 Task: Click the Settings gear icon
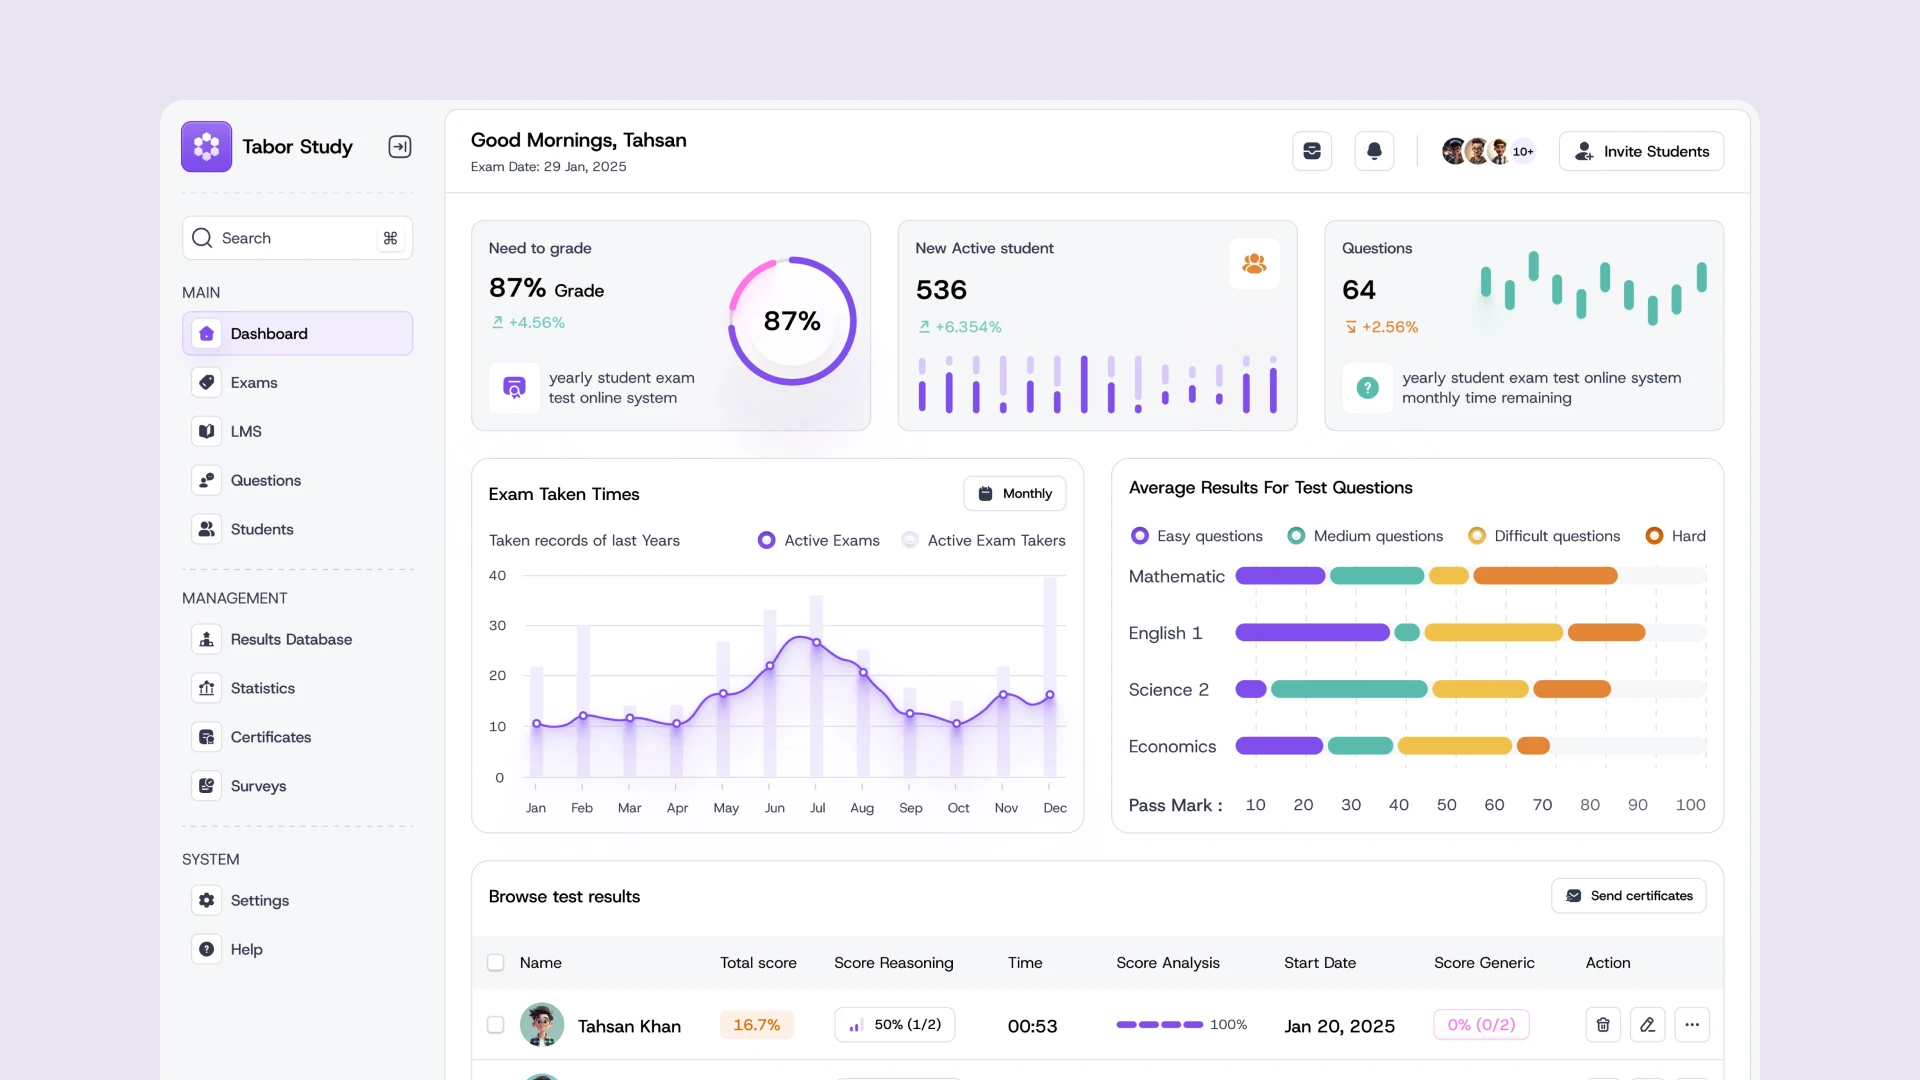point(206,901)
